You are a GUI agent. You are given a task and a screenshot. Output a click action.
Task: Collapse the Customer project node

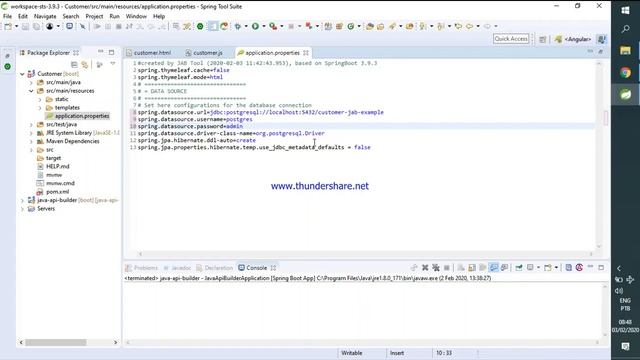click(22, 74)
